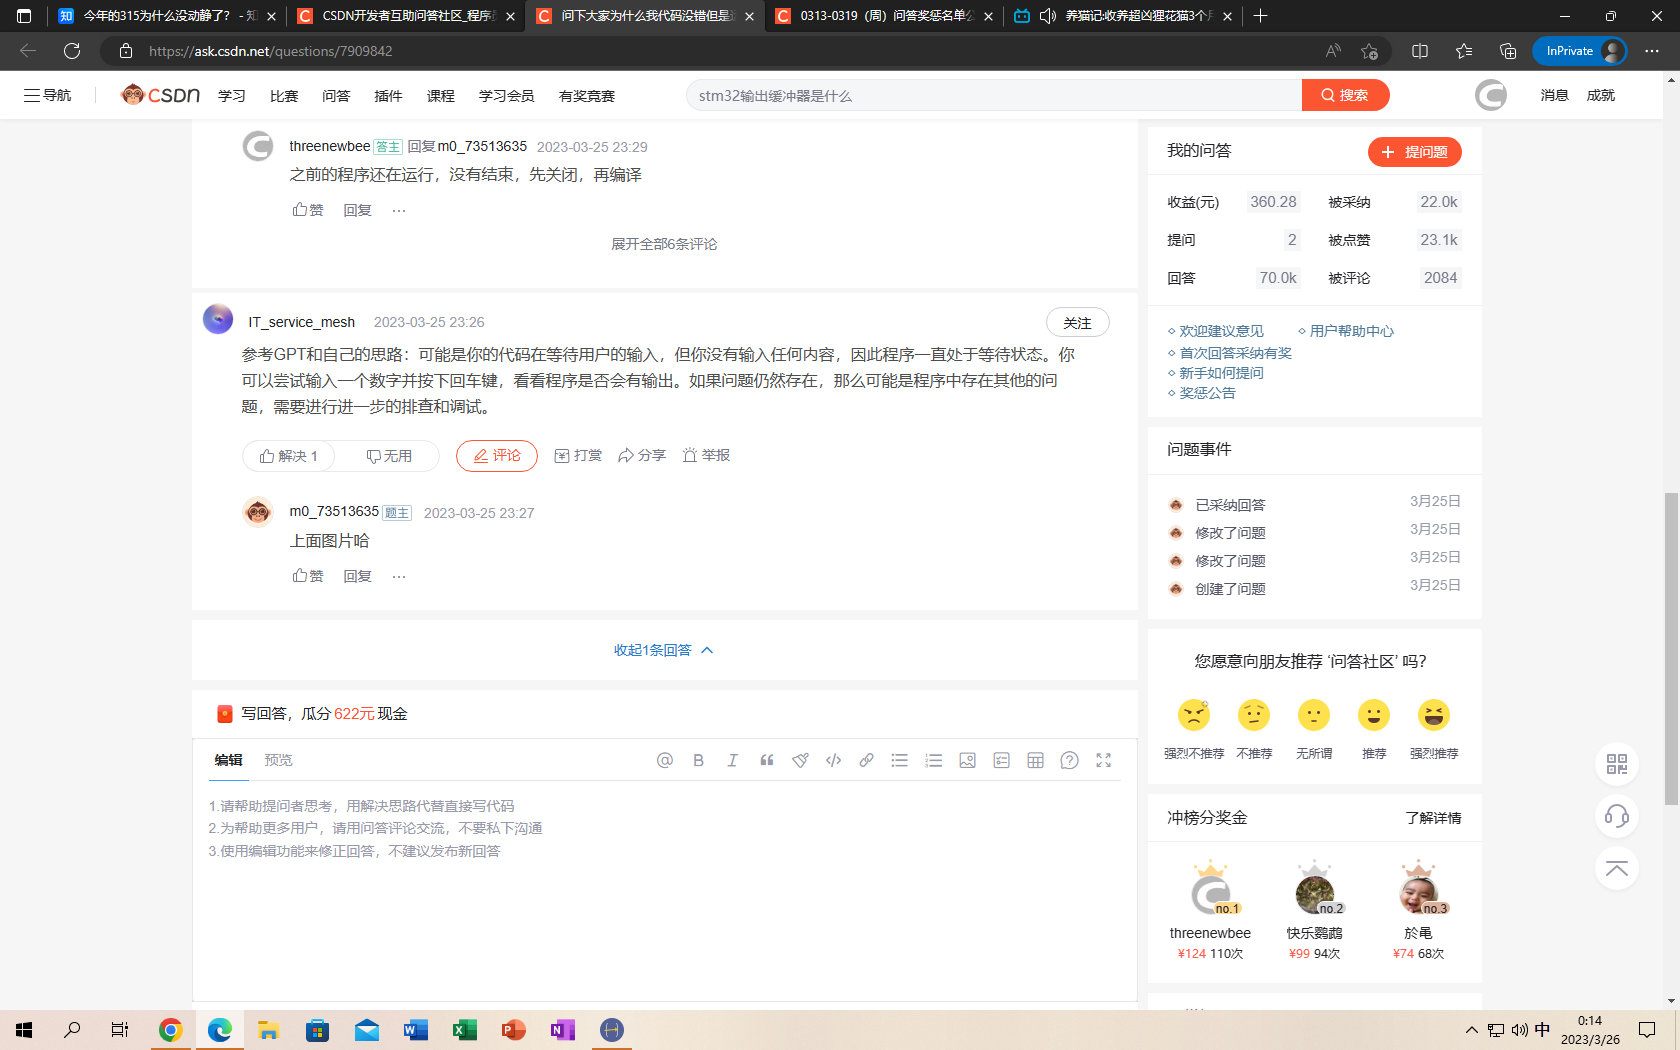Open the 导航 hamburger menu

click(x=47, y=95)
